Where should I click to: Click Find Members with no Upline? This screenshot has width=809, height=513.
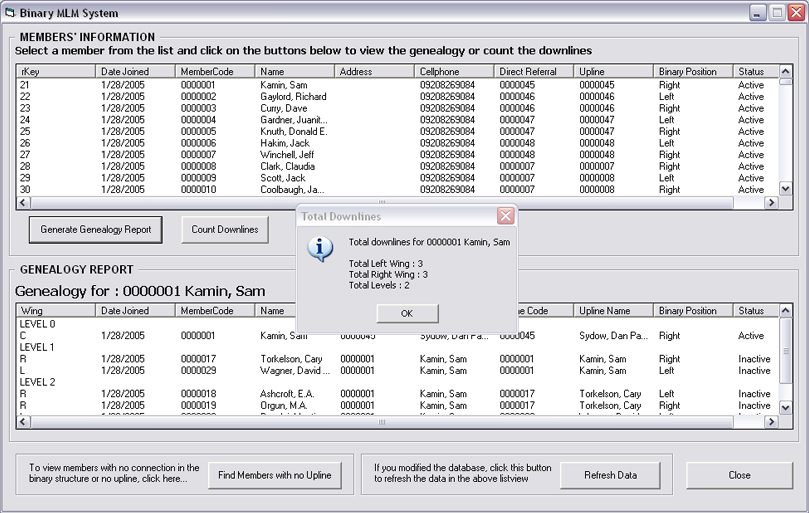275,475
